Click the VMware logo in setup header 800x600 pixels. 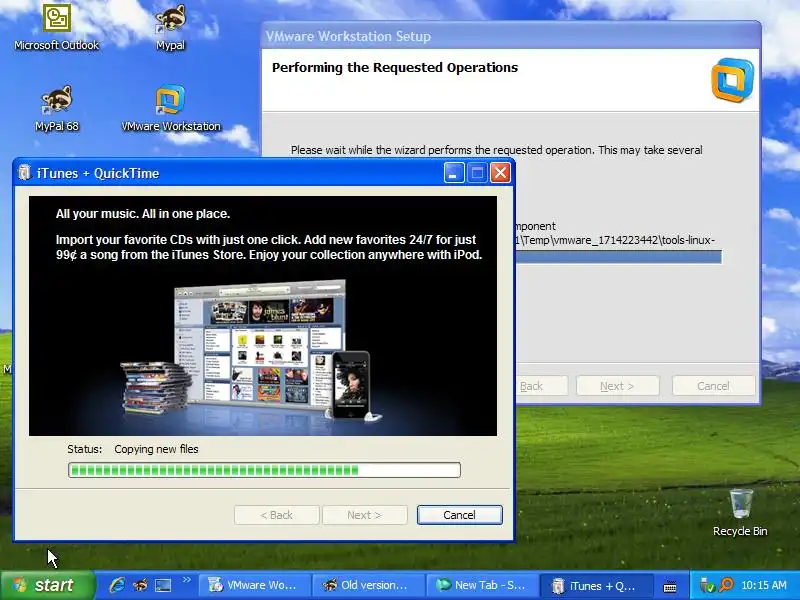[x=732, y=80]
